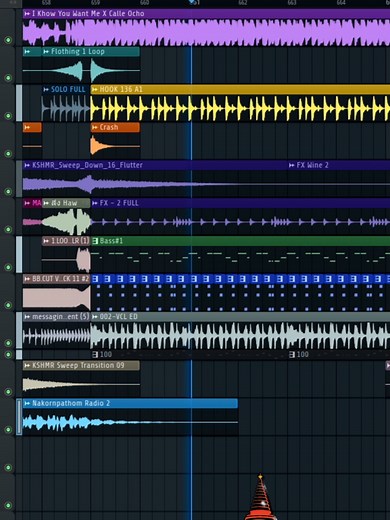Open KSHMR Sweep Transition 09 clip menu arrow
Image resolution: width=390 pixels, height=520 pixels.
coord(27,366)
